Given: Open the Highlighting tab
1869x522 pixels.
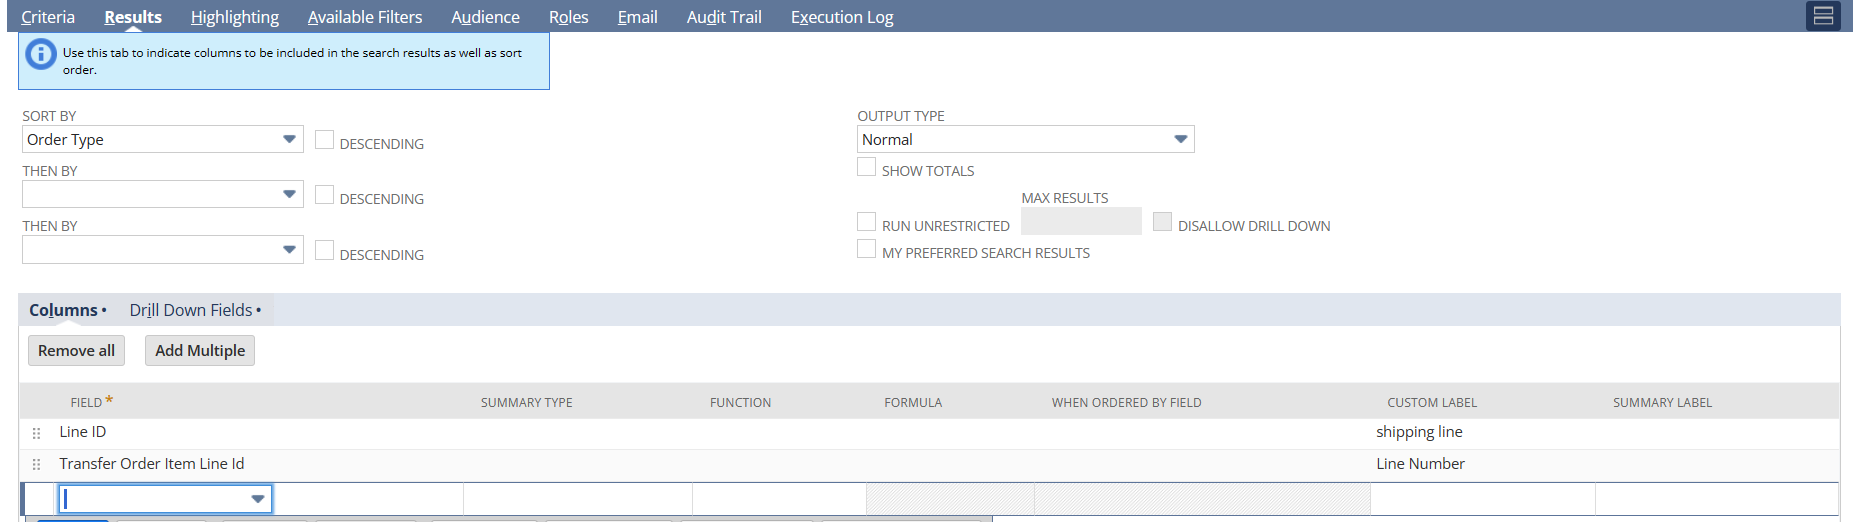Looking at the screenshot, I should click(x=235, y=17).
